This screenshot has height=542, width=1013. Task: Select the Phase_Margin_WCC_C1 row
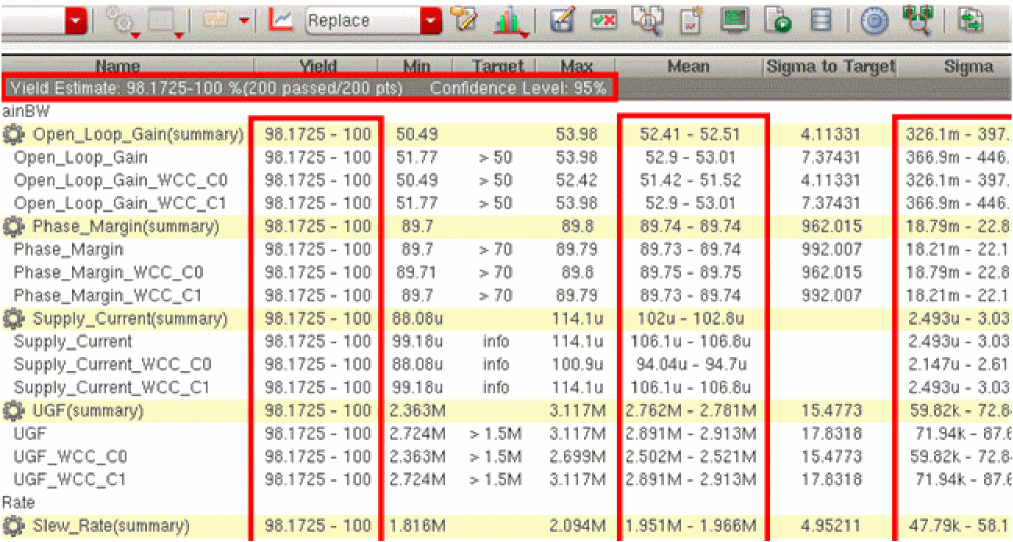[506, 296]
